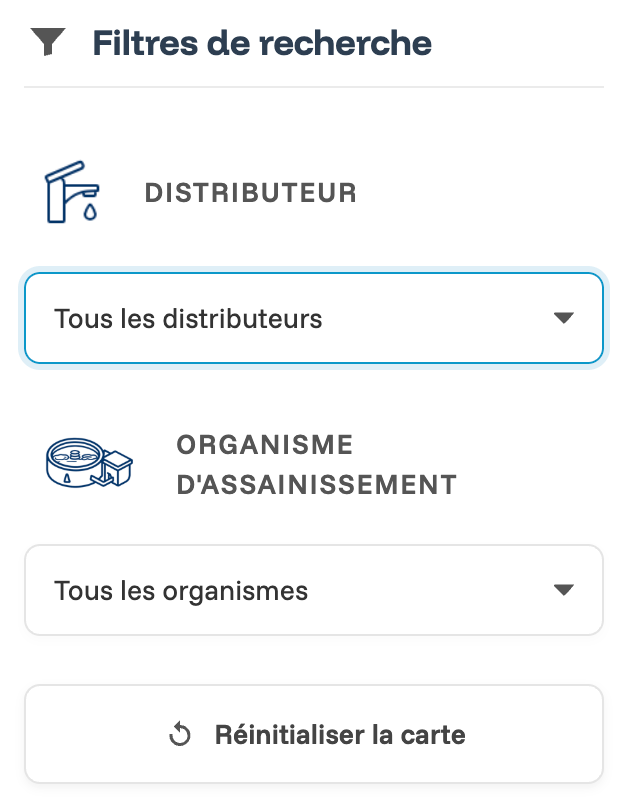Select the "Tous les distributeurs" text
This screenshot has width=630, height=810.
[188, 319]
